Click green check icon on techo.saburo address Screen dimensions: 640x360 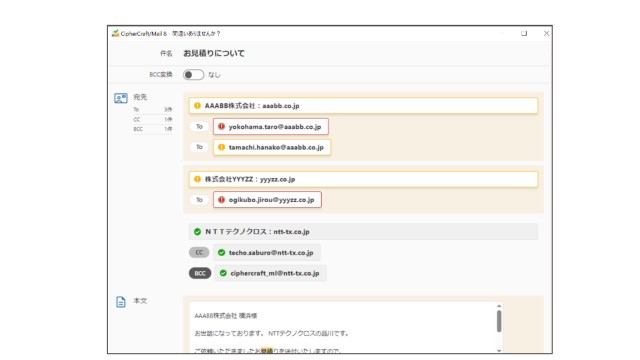point(221,253)
